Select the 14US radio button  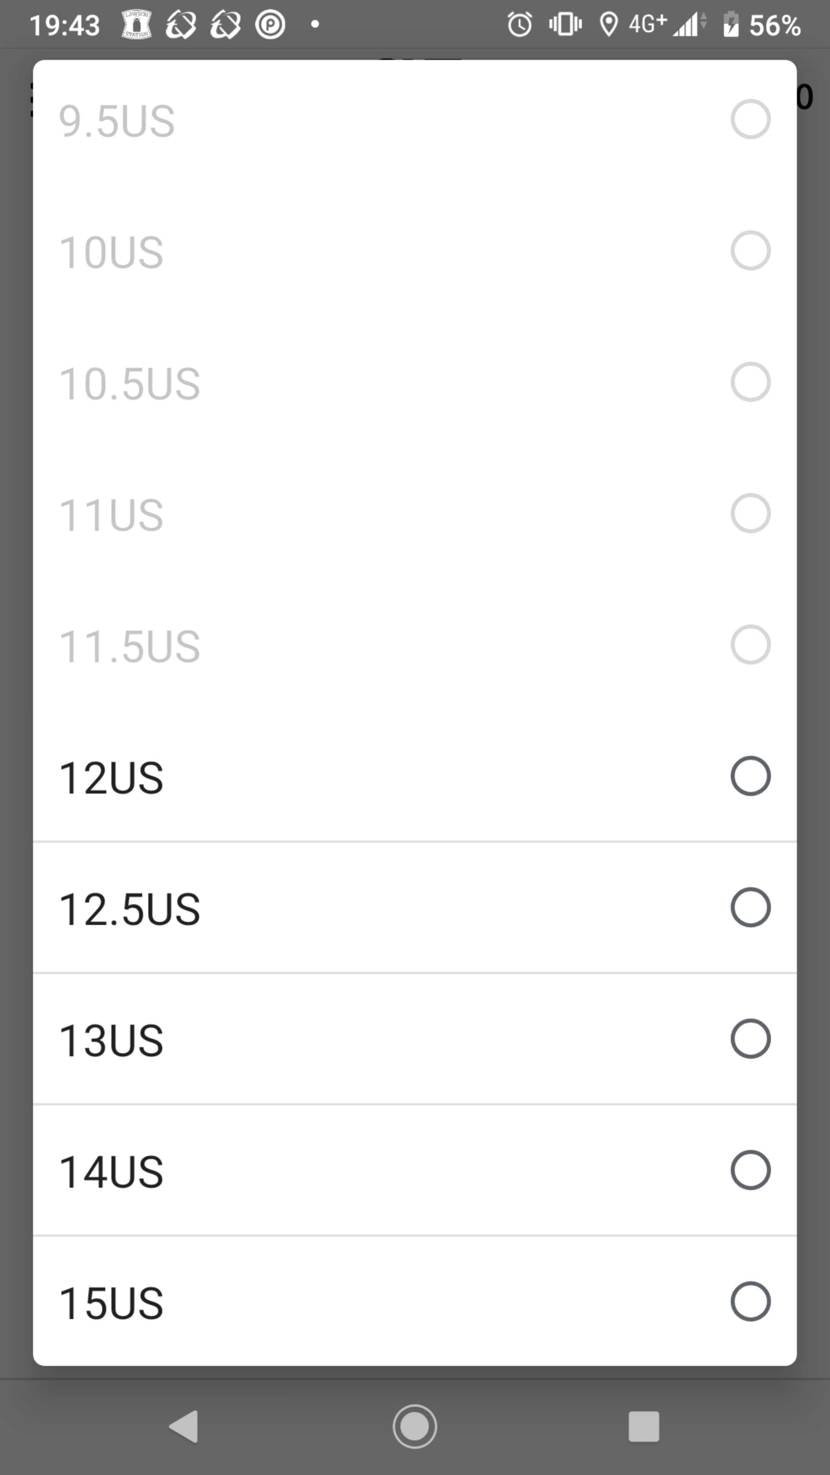[750, 1170]
